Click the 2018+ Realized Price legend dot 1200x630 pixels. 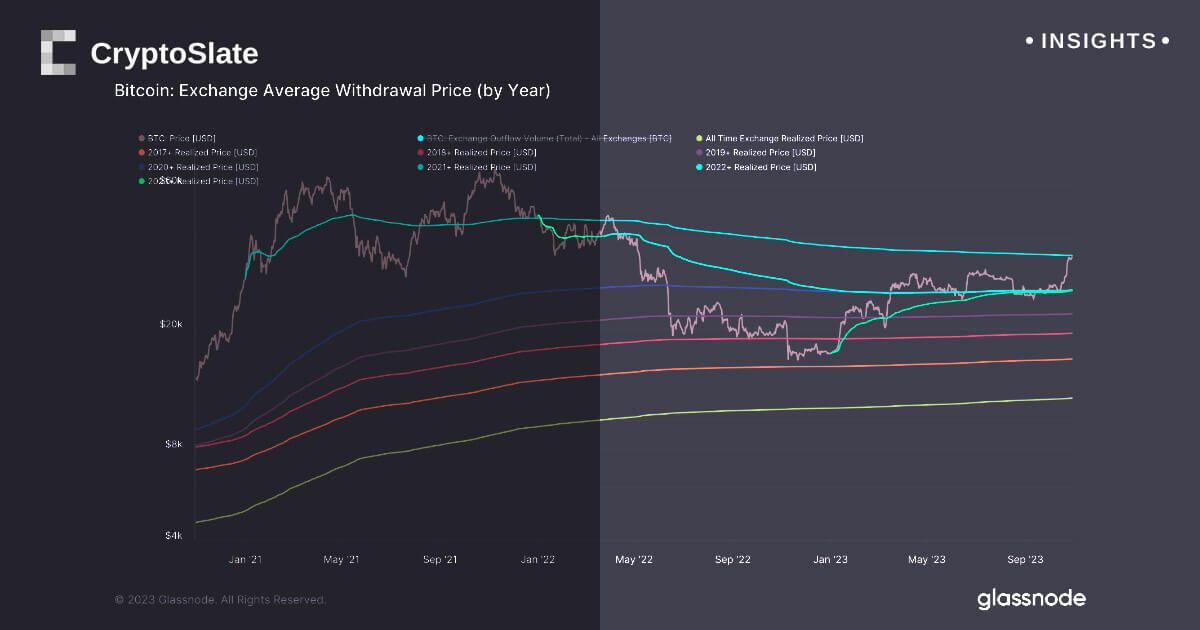point(418,152)
